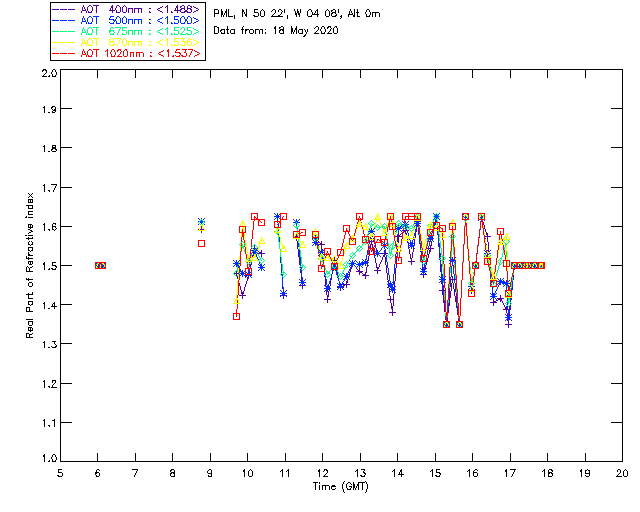Click the time-axis tick label '15'
The image size is (640, 512).
pyautogui.click(x=435, y=473)
